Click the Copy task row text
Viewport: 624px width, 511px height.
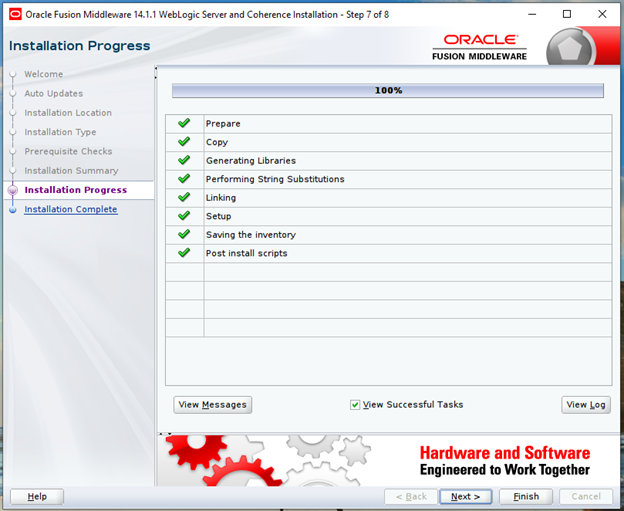[217, 142]
